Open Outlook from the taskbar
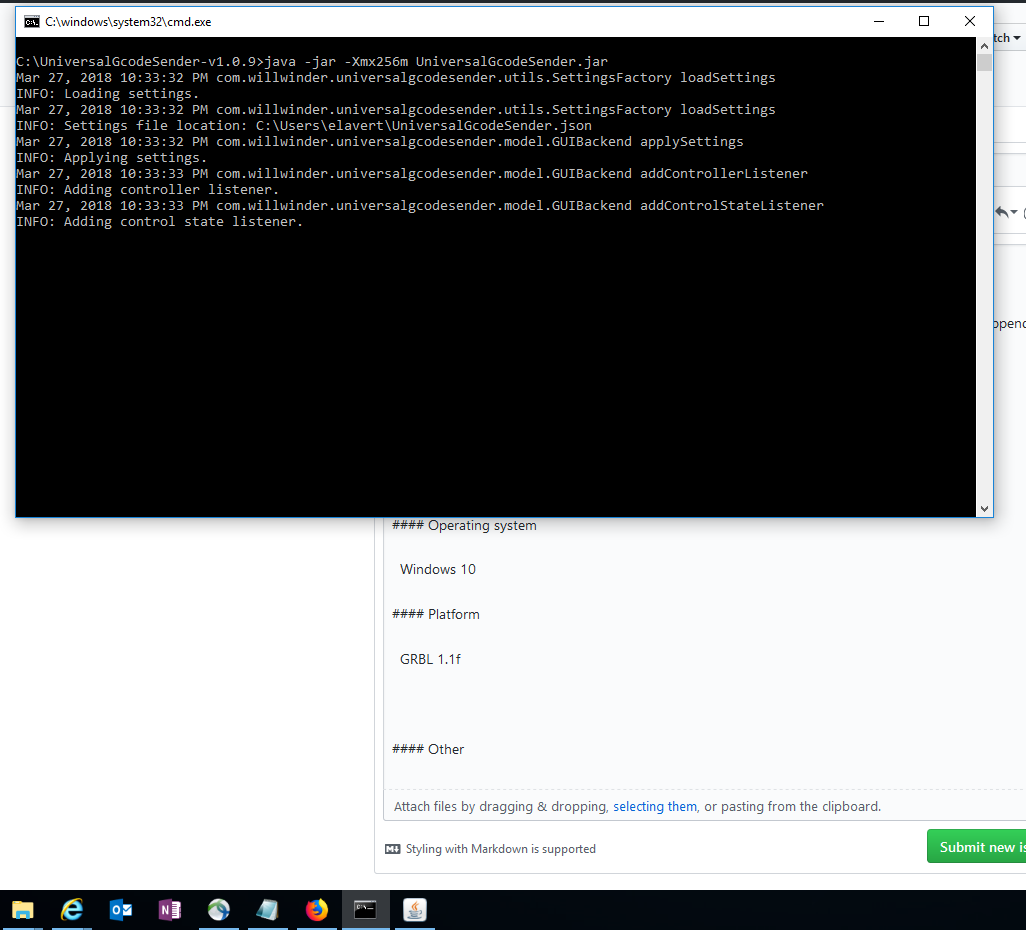Screen dimensions: 1026x930 (x=121, y=910)
